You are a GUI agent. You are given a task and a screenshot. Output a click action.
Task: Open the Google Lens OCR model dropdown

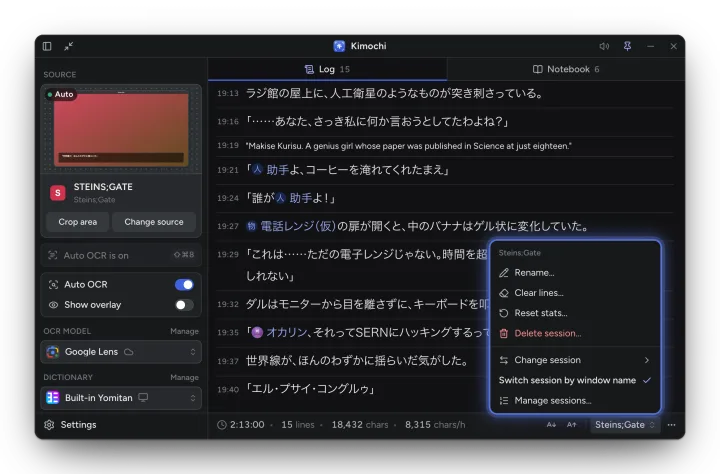(121, 352)
